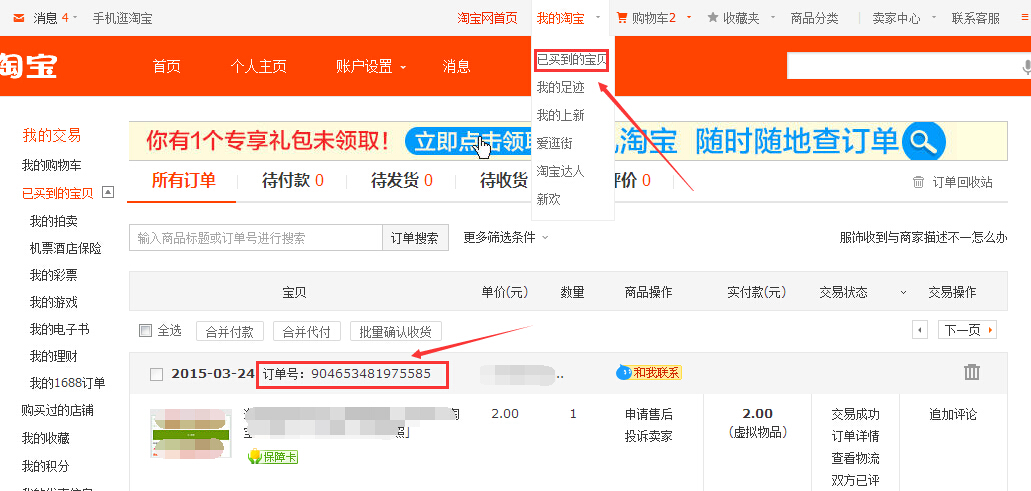This screenshot has width=1031, height=491.
Task: Open 个人主页 in the nav bar
Action: (x=258, y=66)
